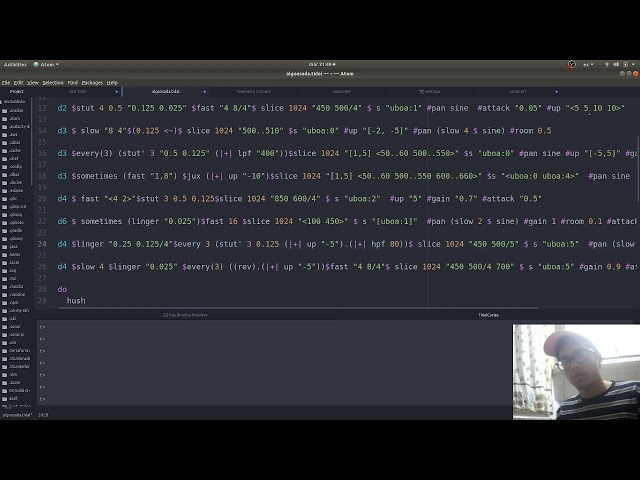Click the webcam video overlay thumbnail
This screenshot has width=640, height=480.
coord(576,372)
